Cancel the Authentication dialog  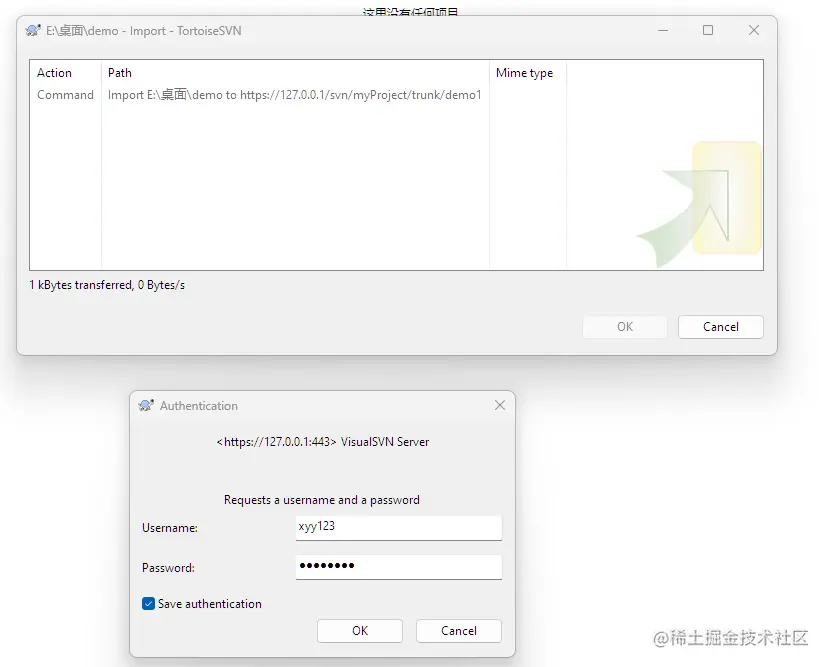click(459, 631)
